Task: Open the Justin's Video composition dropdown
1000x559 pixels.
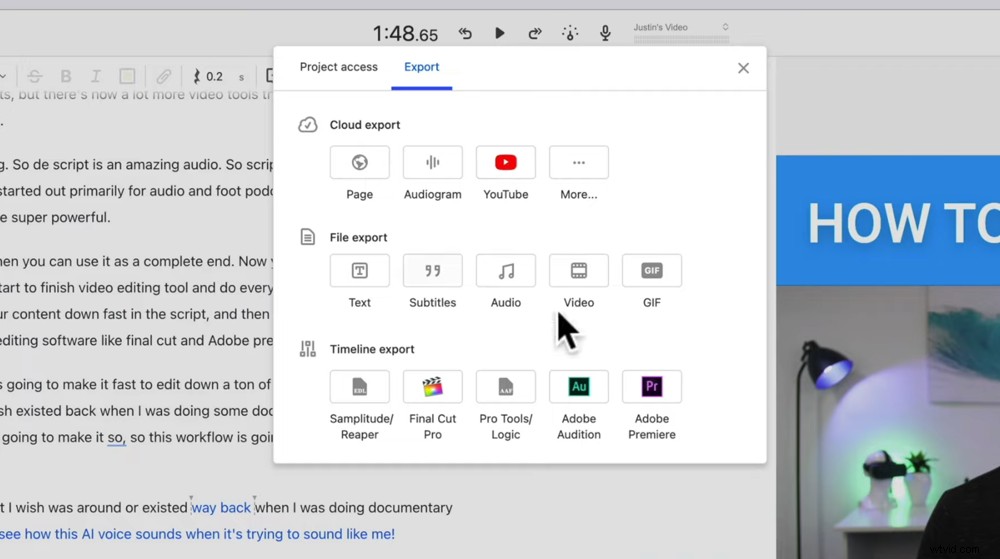Action: click(680, 27)
